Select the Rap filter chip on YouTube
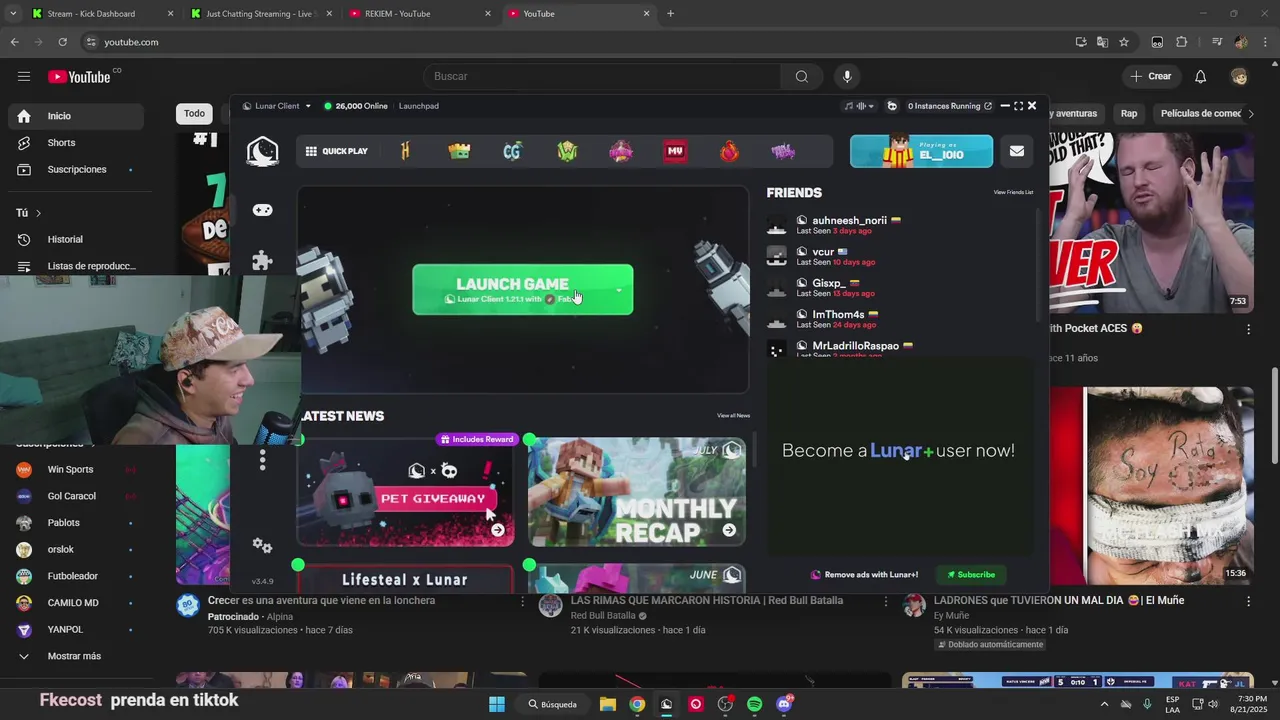Image resolution: width=1280 pixels, height=720 pixels. [1129, 114]
